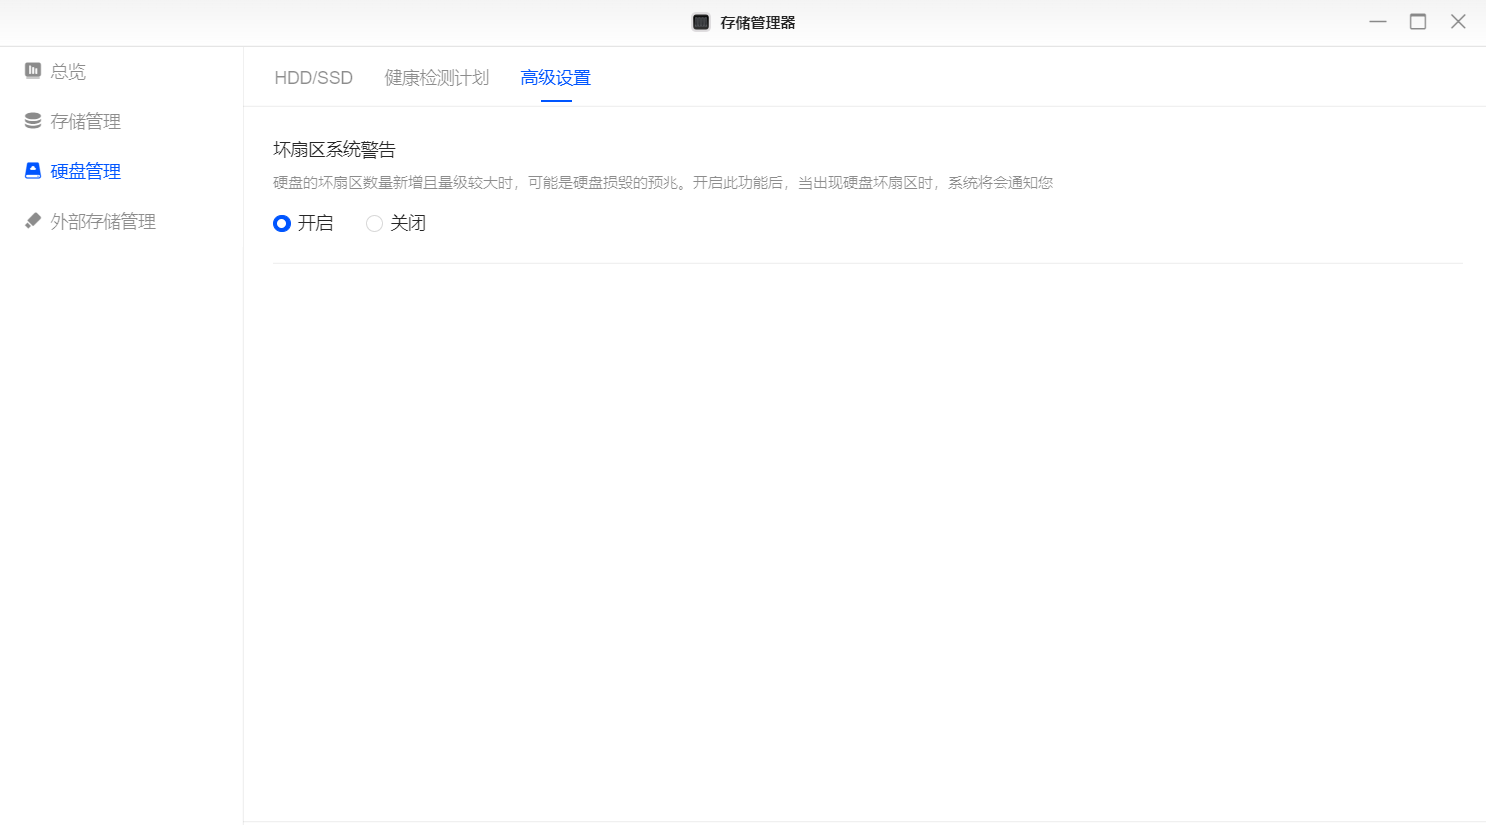This screenshot has width=1486, height=825.
Task: Click the 坏扇区系统警告 heading
Action: tap(335, 150)
